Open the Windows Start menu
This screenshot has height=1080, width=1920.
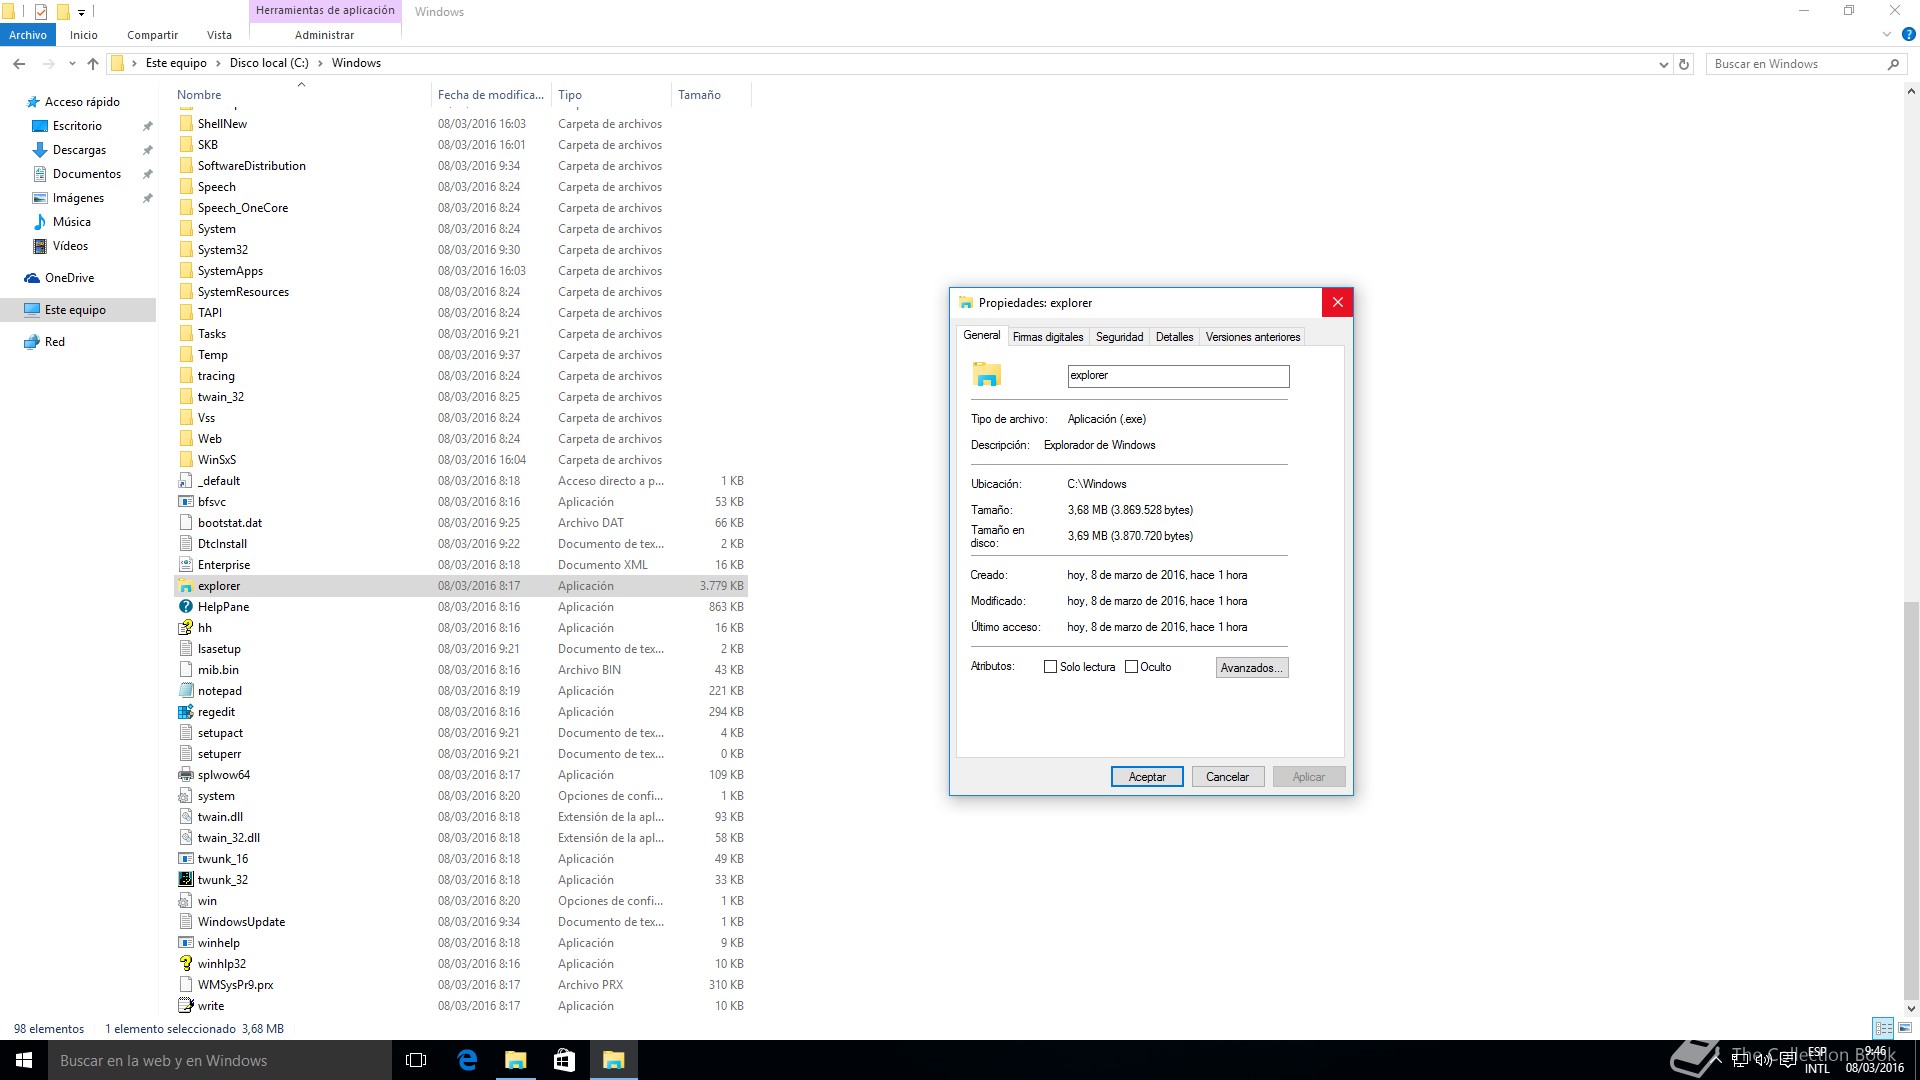(x=24, y=1060)
